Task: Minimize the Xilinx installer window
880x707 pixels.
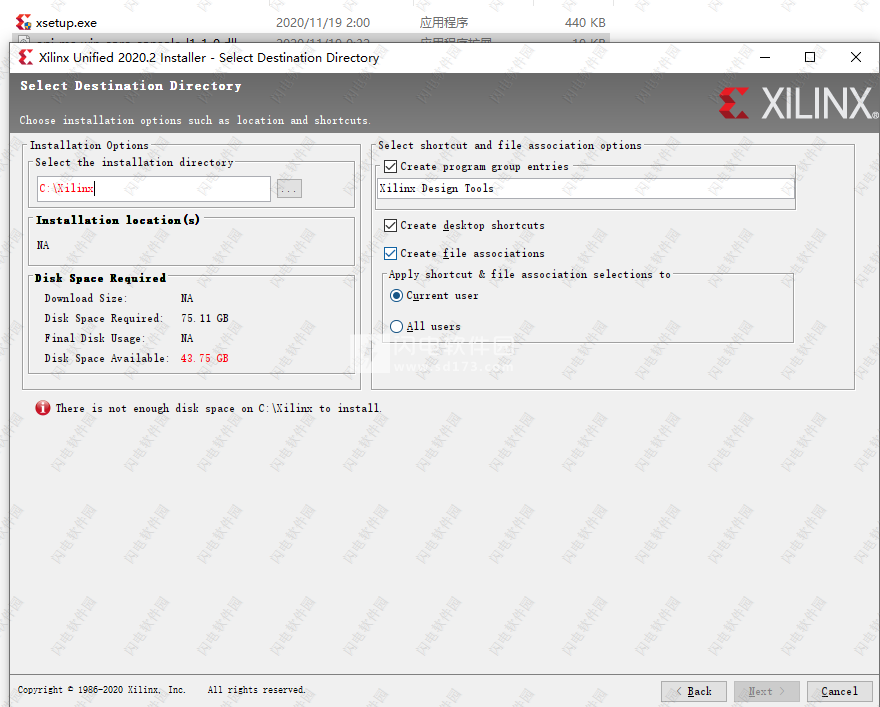Action: pos(765,57)
